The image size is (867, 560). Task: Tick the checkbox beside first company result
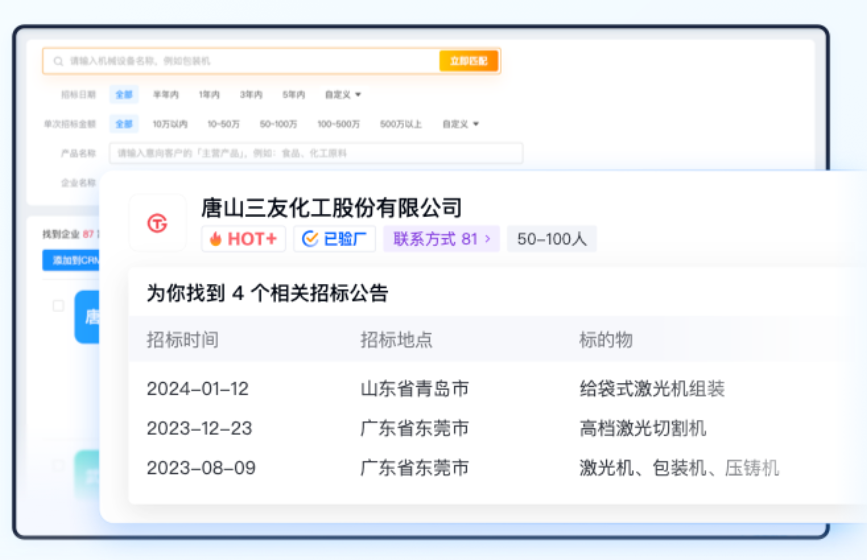[x=58, y=306]
